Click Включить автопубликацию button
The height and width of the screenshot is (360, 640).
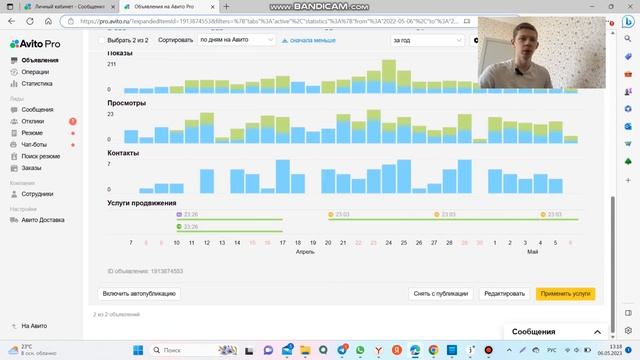[139, 293]
